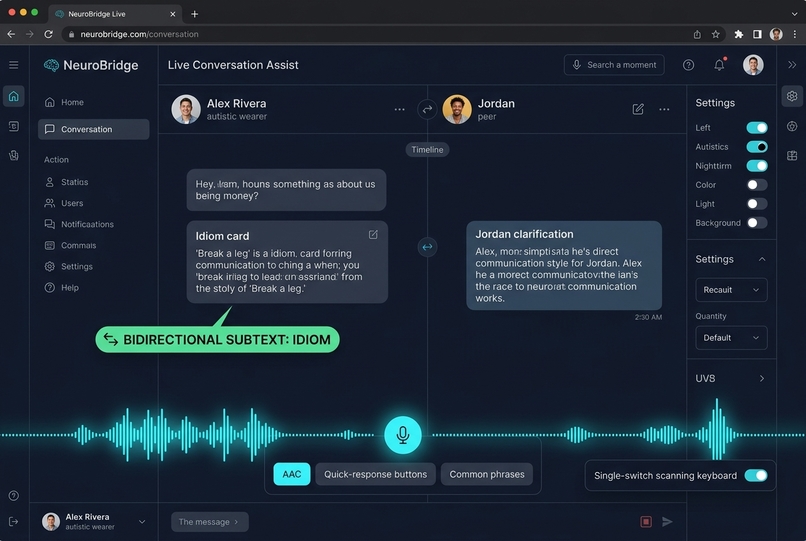
Task: Bookmark page with star icon
Action: 716,34
